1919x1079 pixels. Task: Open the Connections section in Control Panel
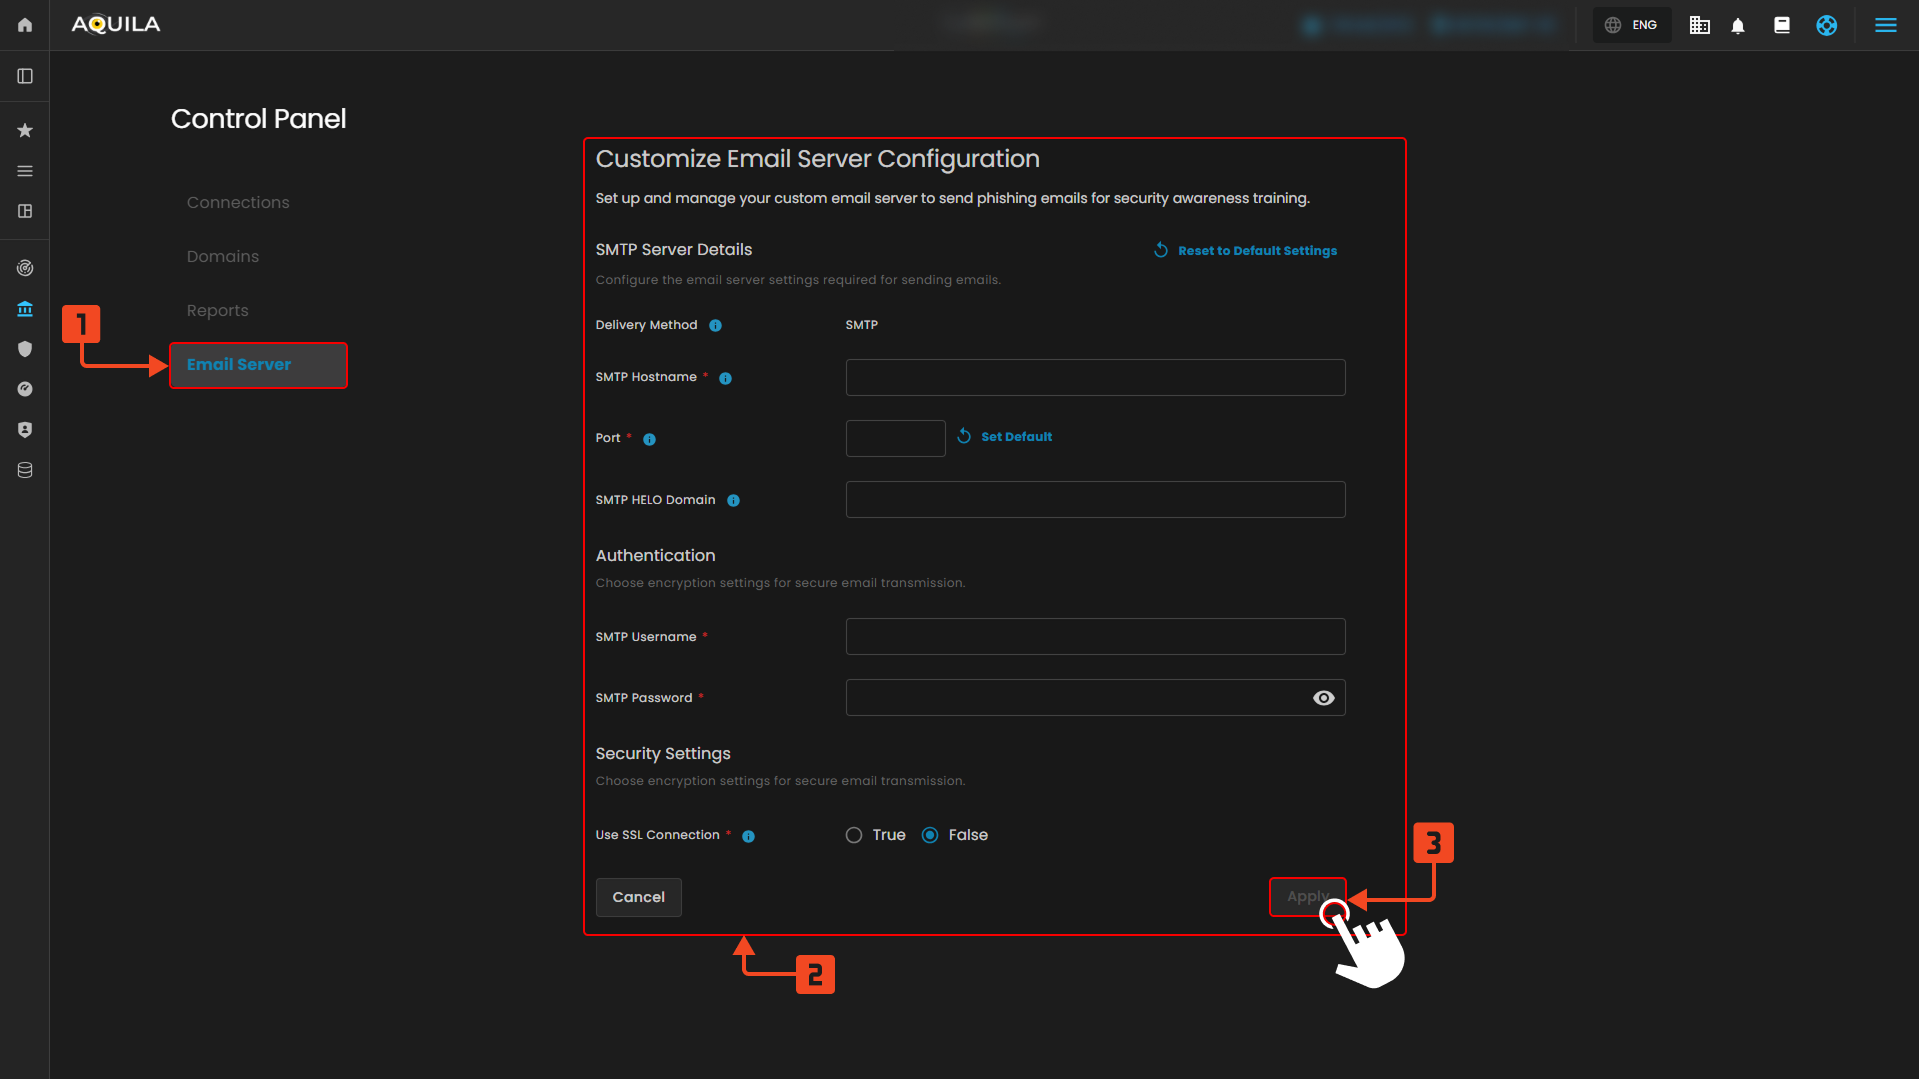click(x=238, y=202)
